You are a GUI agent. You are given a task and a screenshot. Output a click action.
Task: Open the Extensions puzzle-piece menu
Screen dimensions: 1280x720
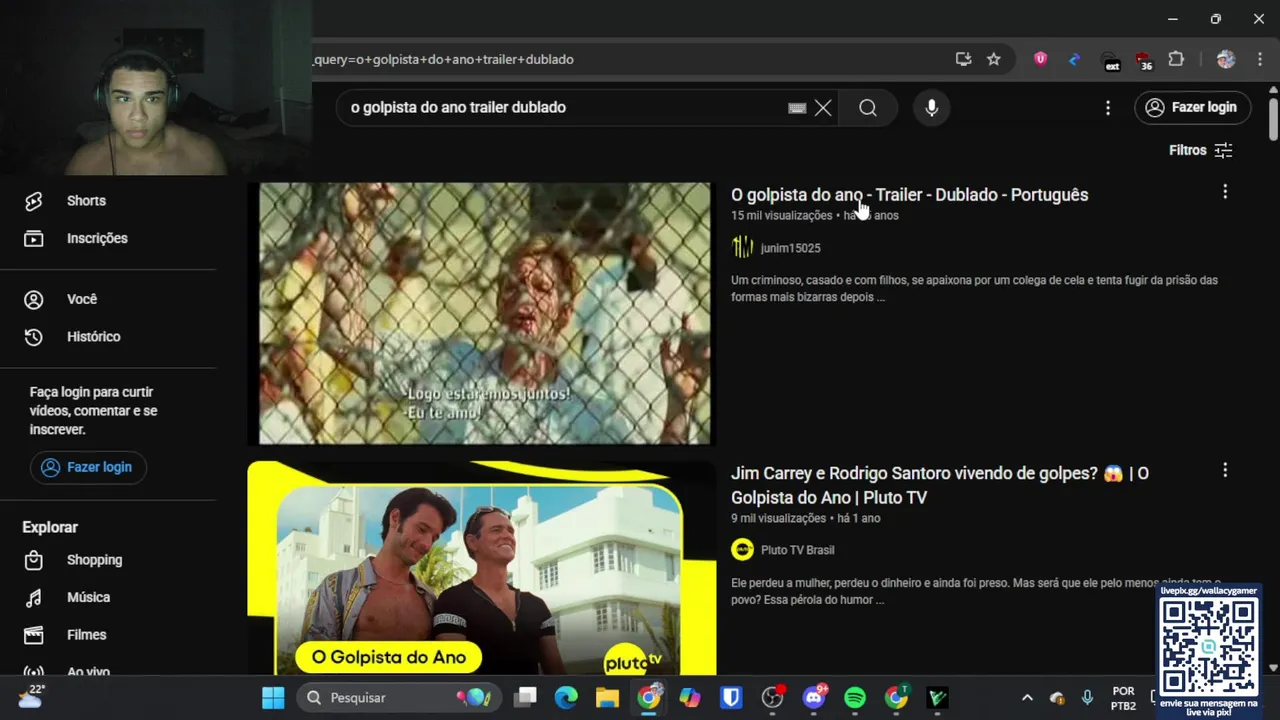[1176, 59]
